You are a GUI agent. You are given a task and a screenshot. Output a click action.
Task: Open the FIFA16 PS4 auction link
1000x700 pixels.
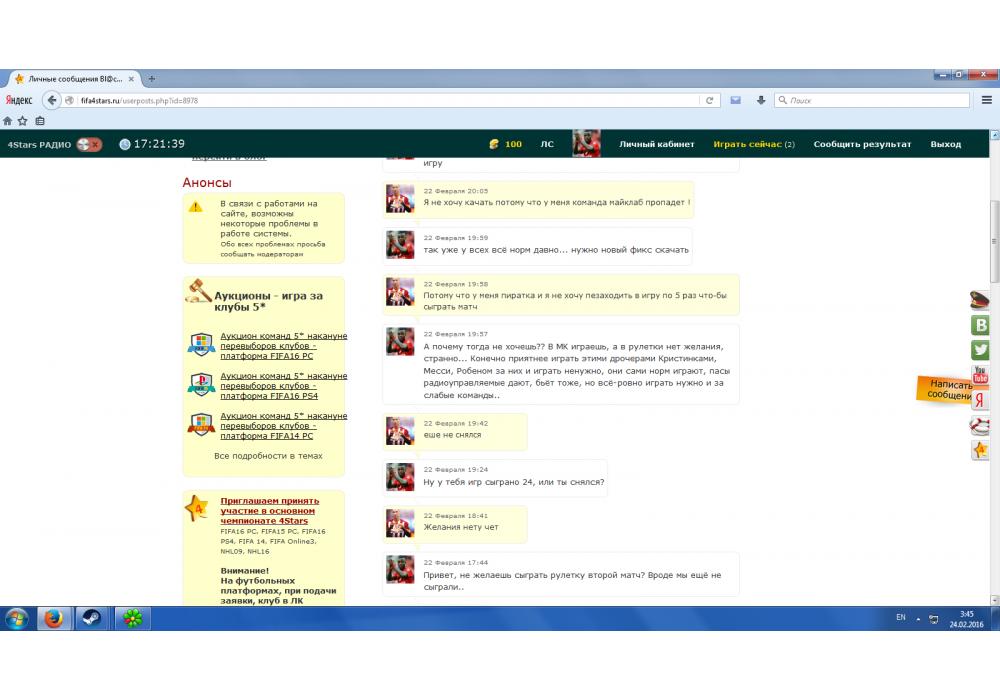click(x=283, y=386)
